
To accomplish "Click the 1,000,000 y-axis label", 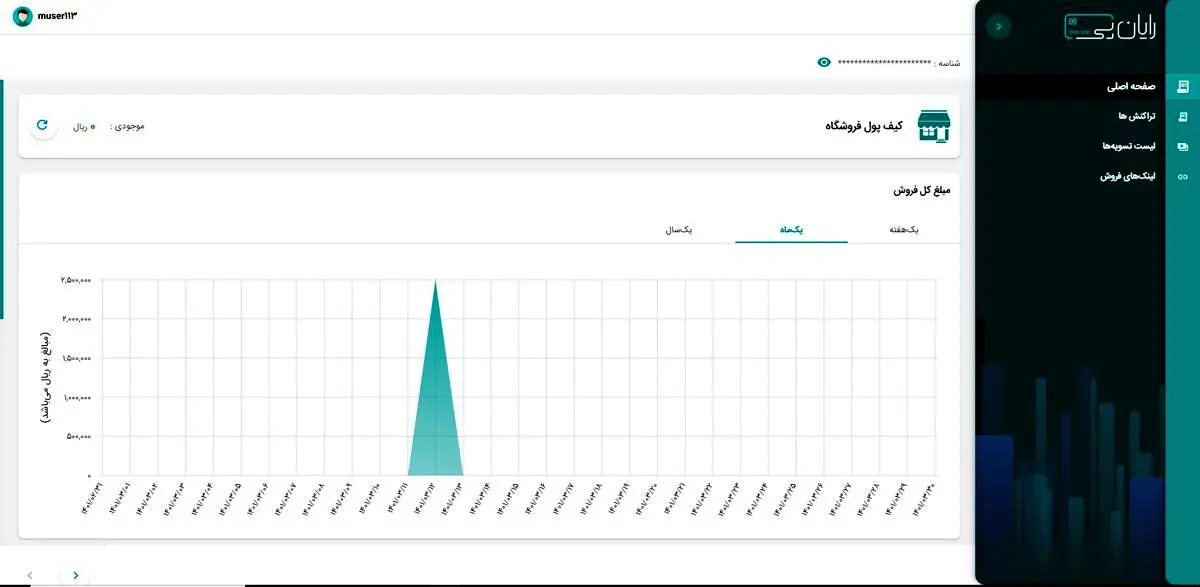I will point(76,397).
